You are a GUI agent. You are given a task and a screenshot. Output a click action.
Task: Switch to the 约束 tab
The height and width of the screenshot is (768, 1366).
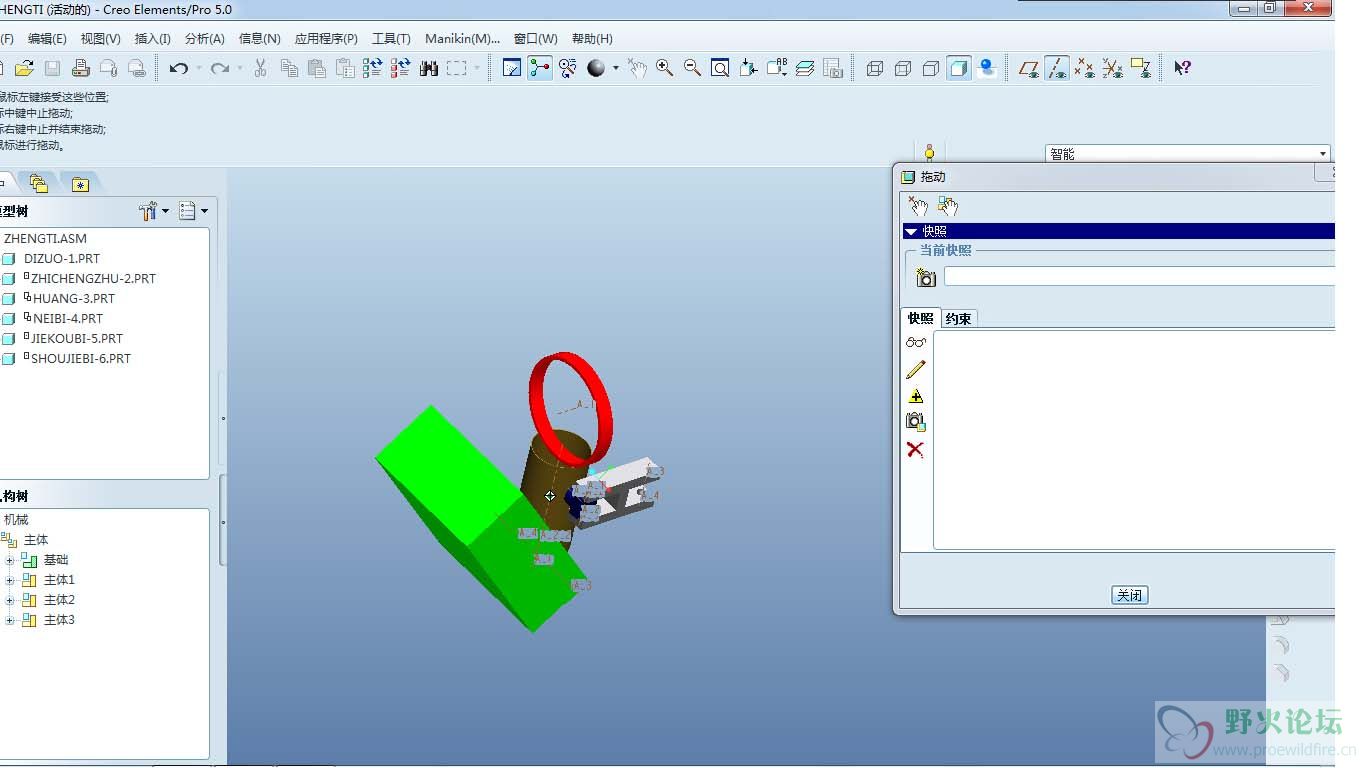(958, 319)
